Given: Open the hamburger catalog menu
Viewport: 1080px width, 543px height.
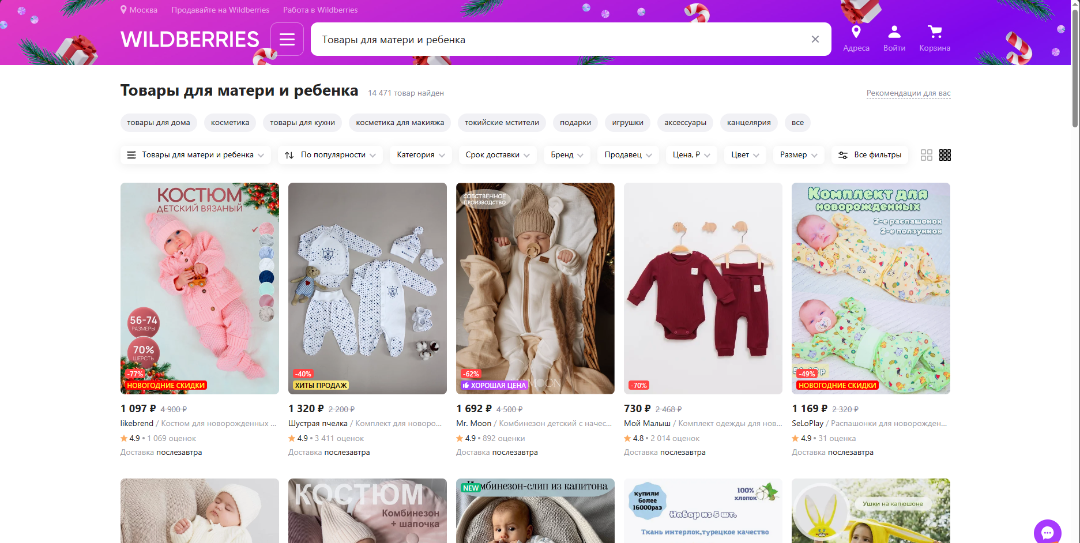Looking at the screenshot, I should (x=287, y=40).
